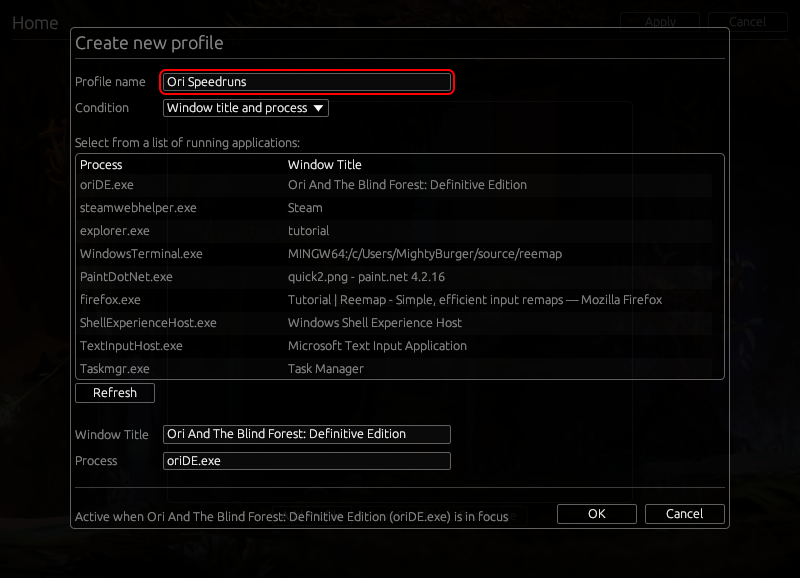Select the ShellExperienceHost.exe entry
Screen dimensions: 800x578
tap(398, 323)
